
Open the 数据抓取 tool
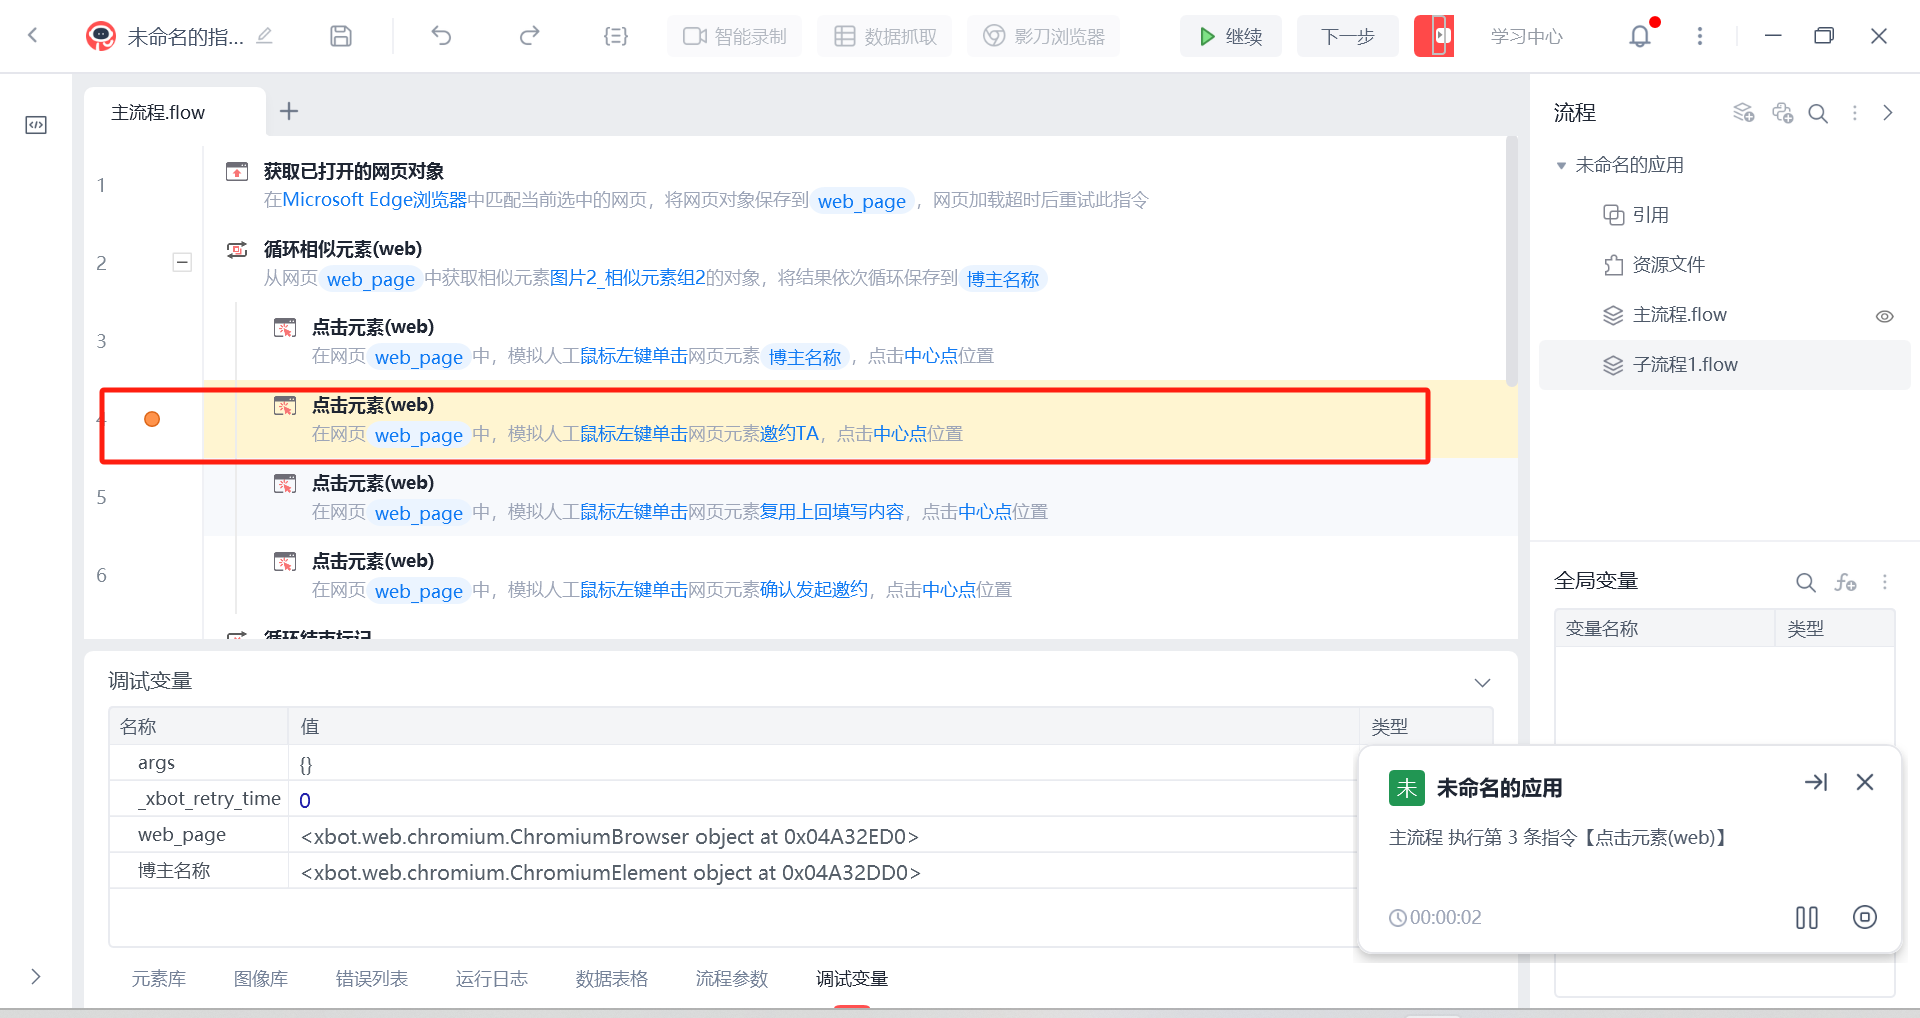click(885, 36)
